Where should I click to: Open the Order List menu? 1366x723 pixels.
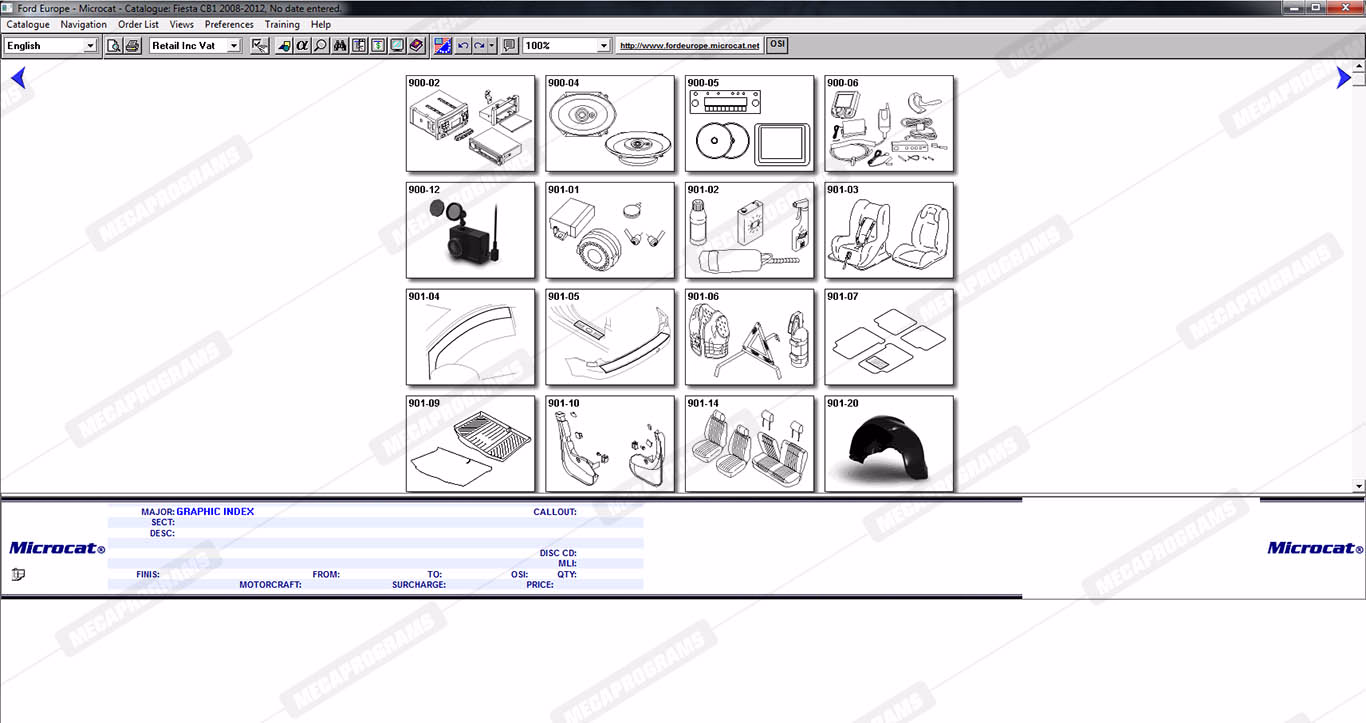pos(138,24)
